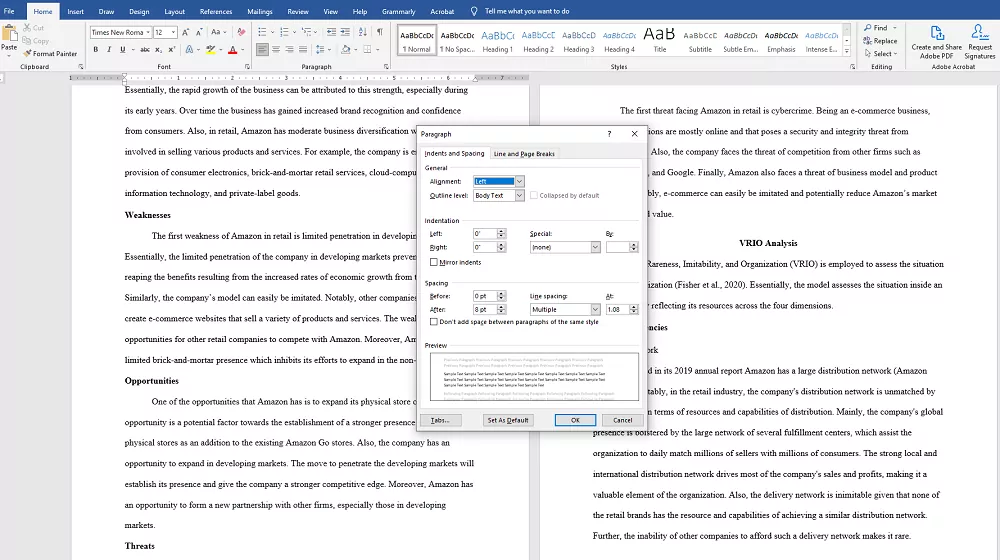
Task: Toggle Underline formatting
Action: tap(122, 49)
